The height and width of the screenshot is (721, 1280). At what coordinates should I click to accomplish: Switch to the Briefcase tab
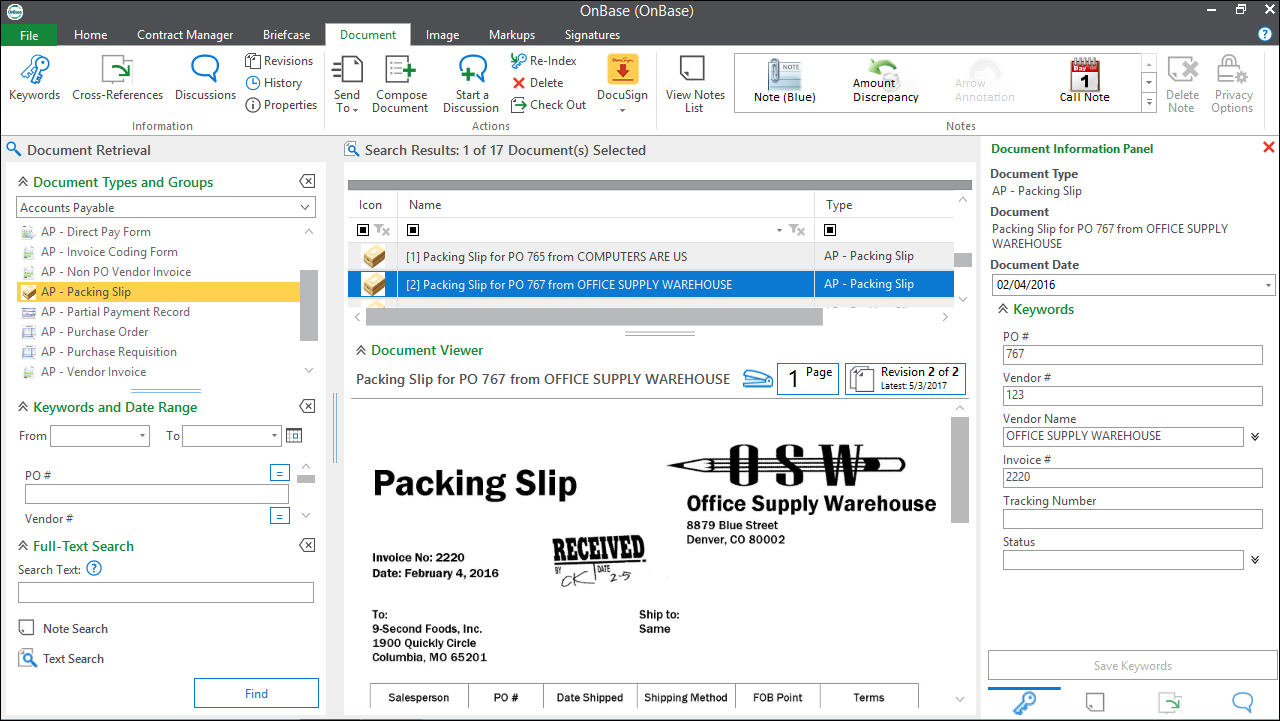click(x=286, y=35)
